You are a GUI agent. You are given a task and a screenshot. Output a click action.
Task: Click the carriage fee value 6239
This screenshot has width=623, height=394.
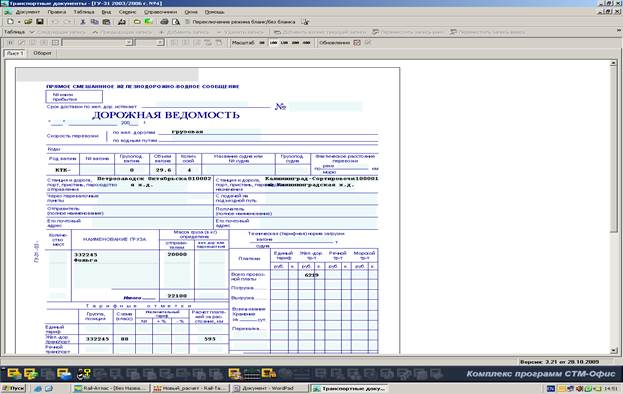(x=312, y=275)
